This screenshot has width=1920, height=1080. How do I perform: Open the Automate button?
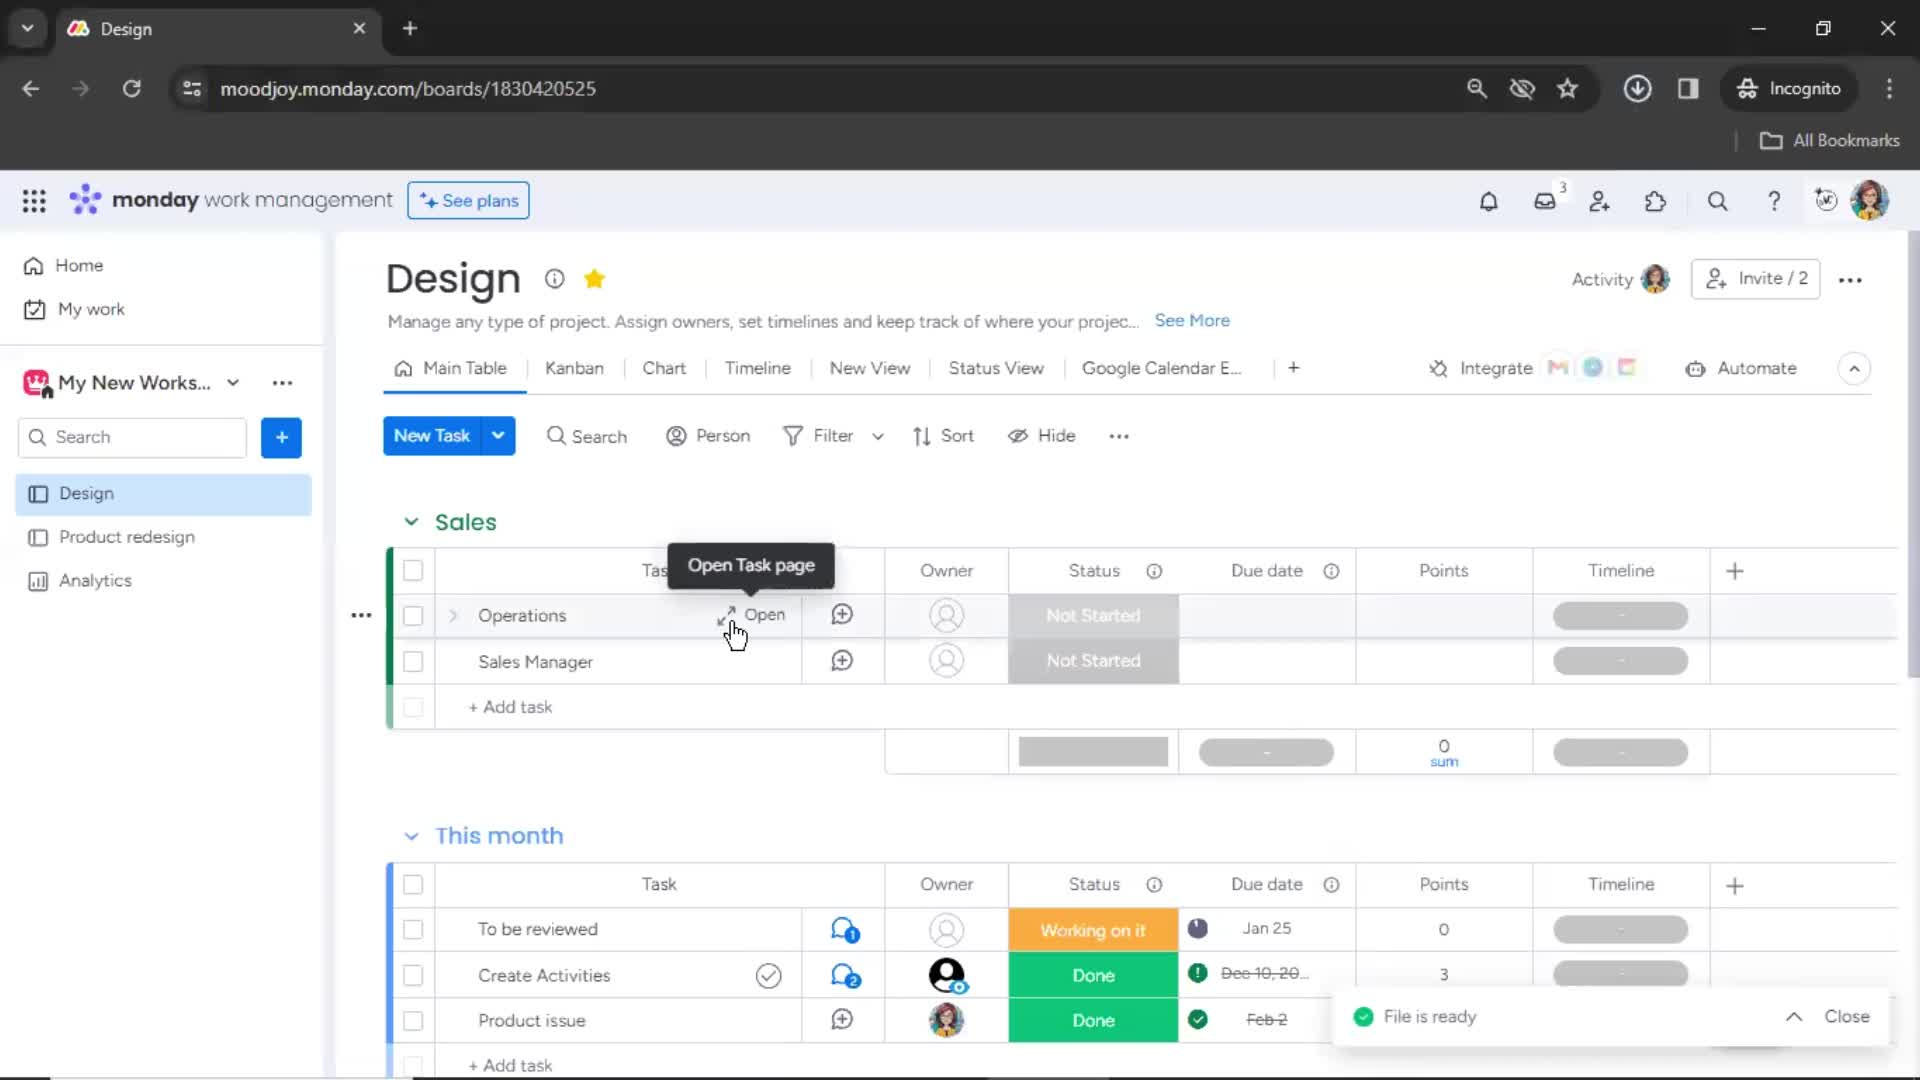click(1741, 369)
